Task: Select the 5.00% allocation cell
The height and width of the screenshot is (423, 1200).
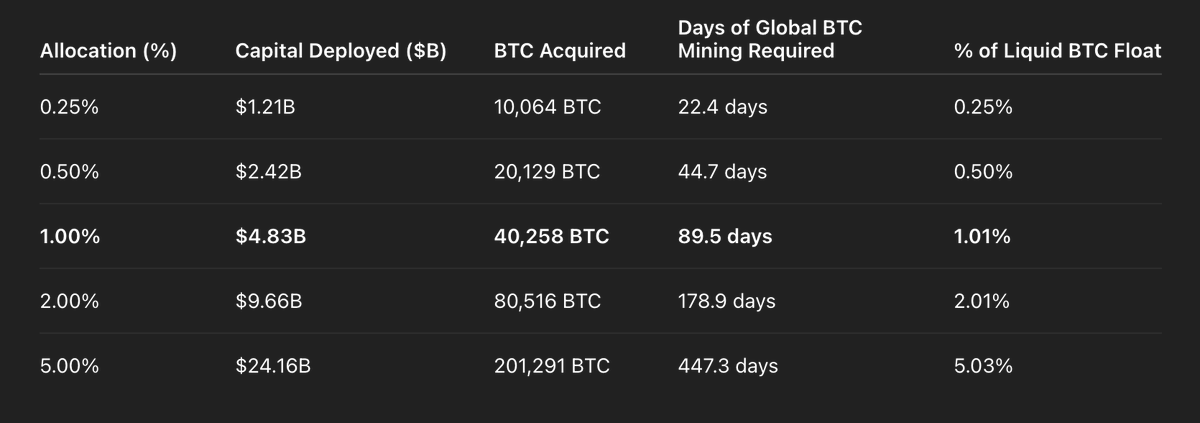Action: [x=69, y=366]
